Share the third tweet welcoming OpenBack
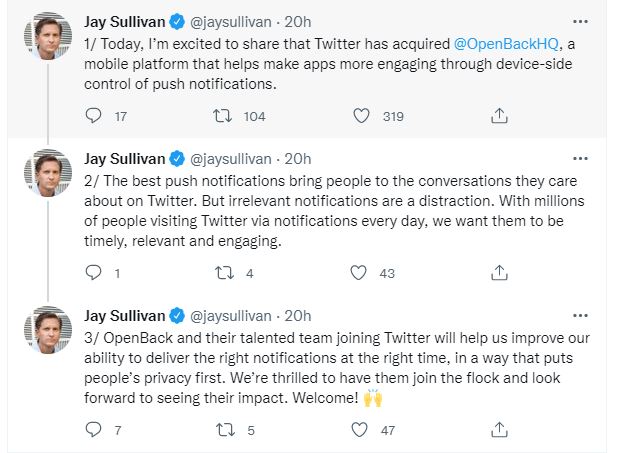 (499, 430)
